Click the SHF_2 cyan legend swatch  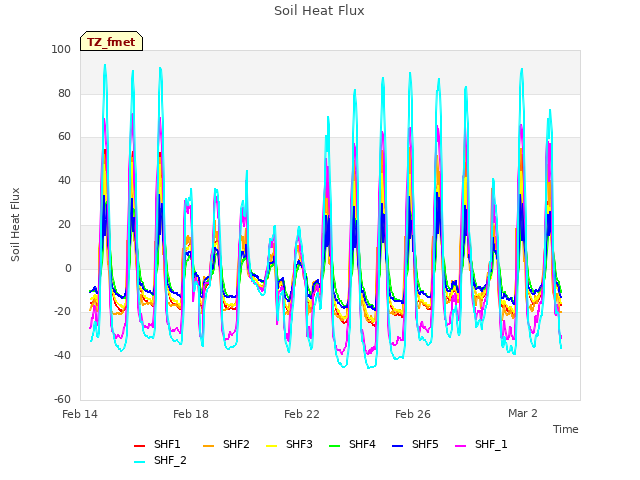point(140,462)
